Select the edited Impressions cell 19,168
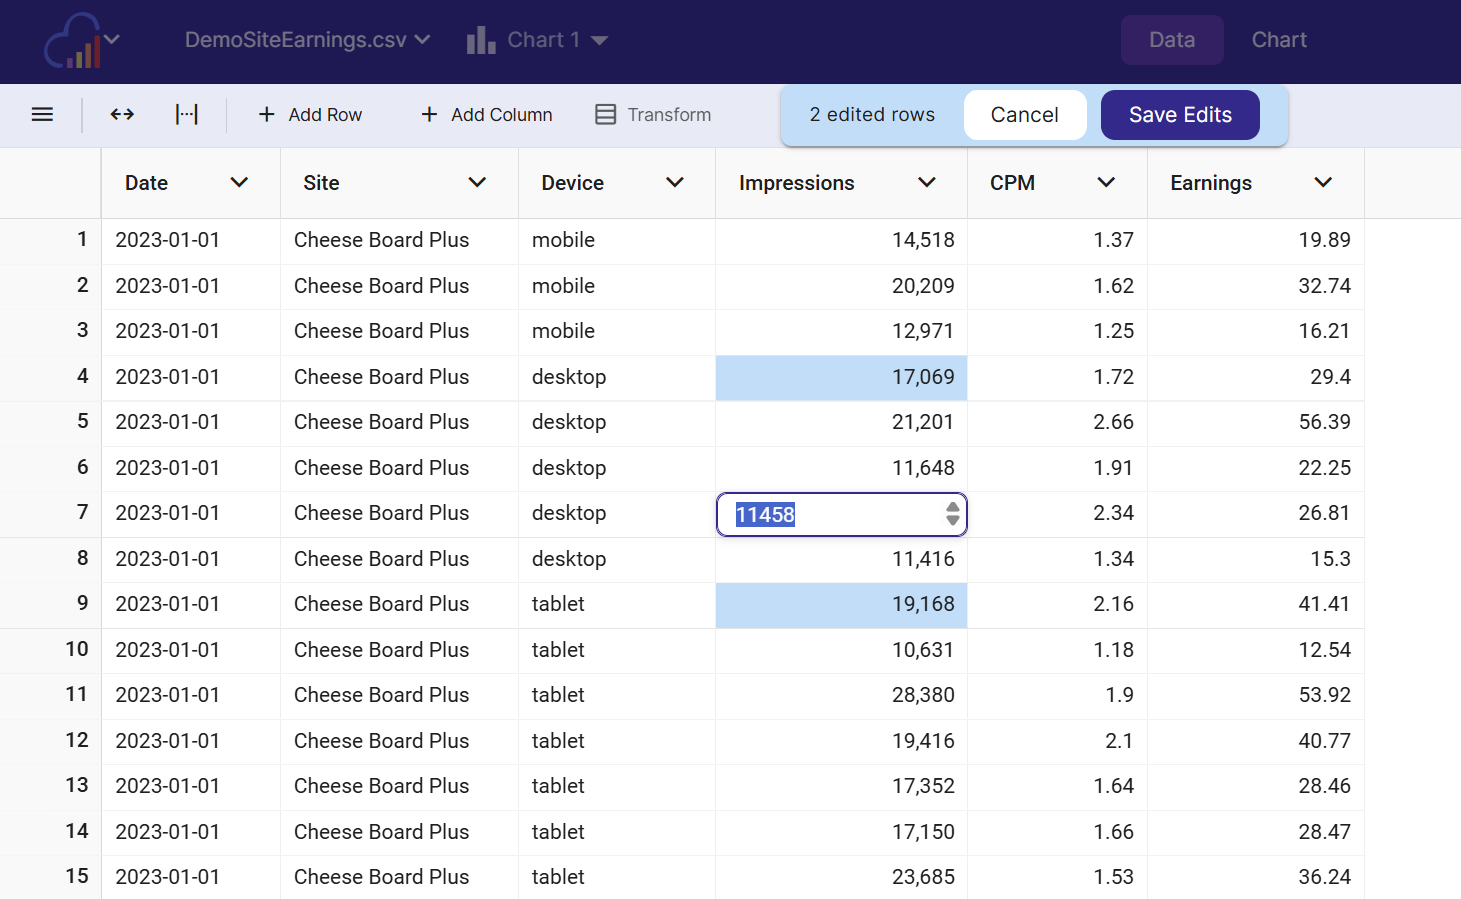The height and width of the screenshot is (899, 1461). 841,604
